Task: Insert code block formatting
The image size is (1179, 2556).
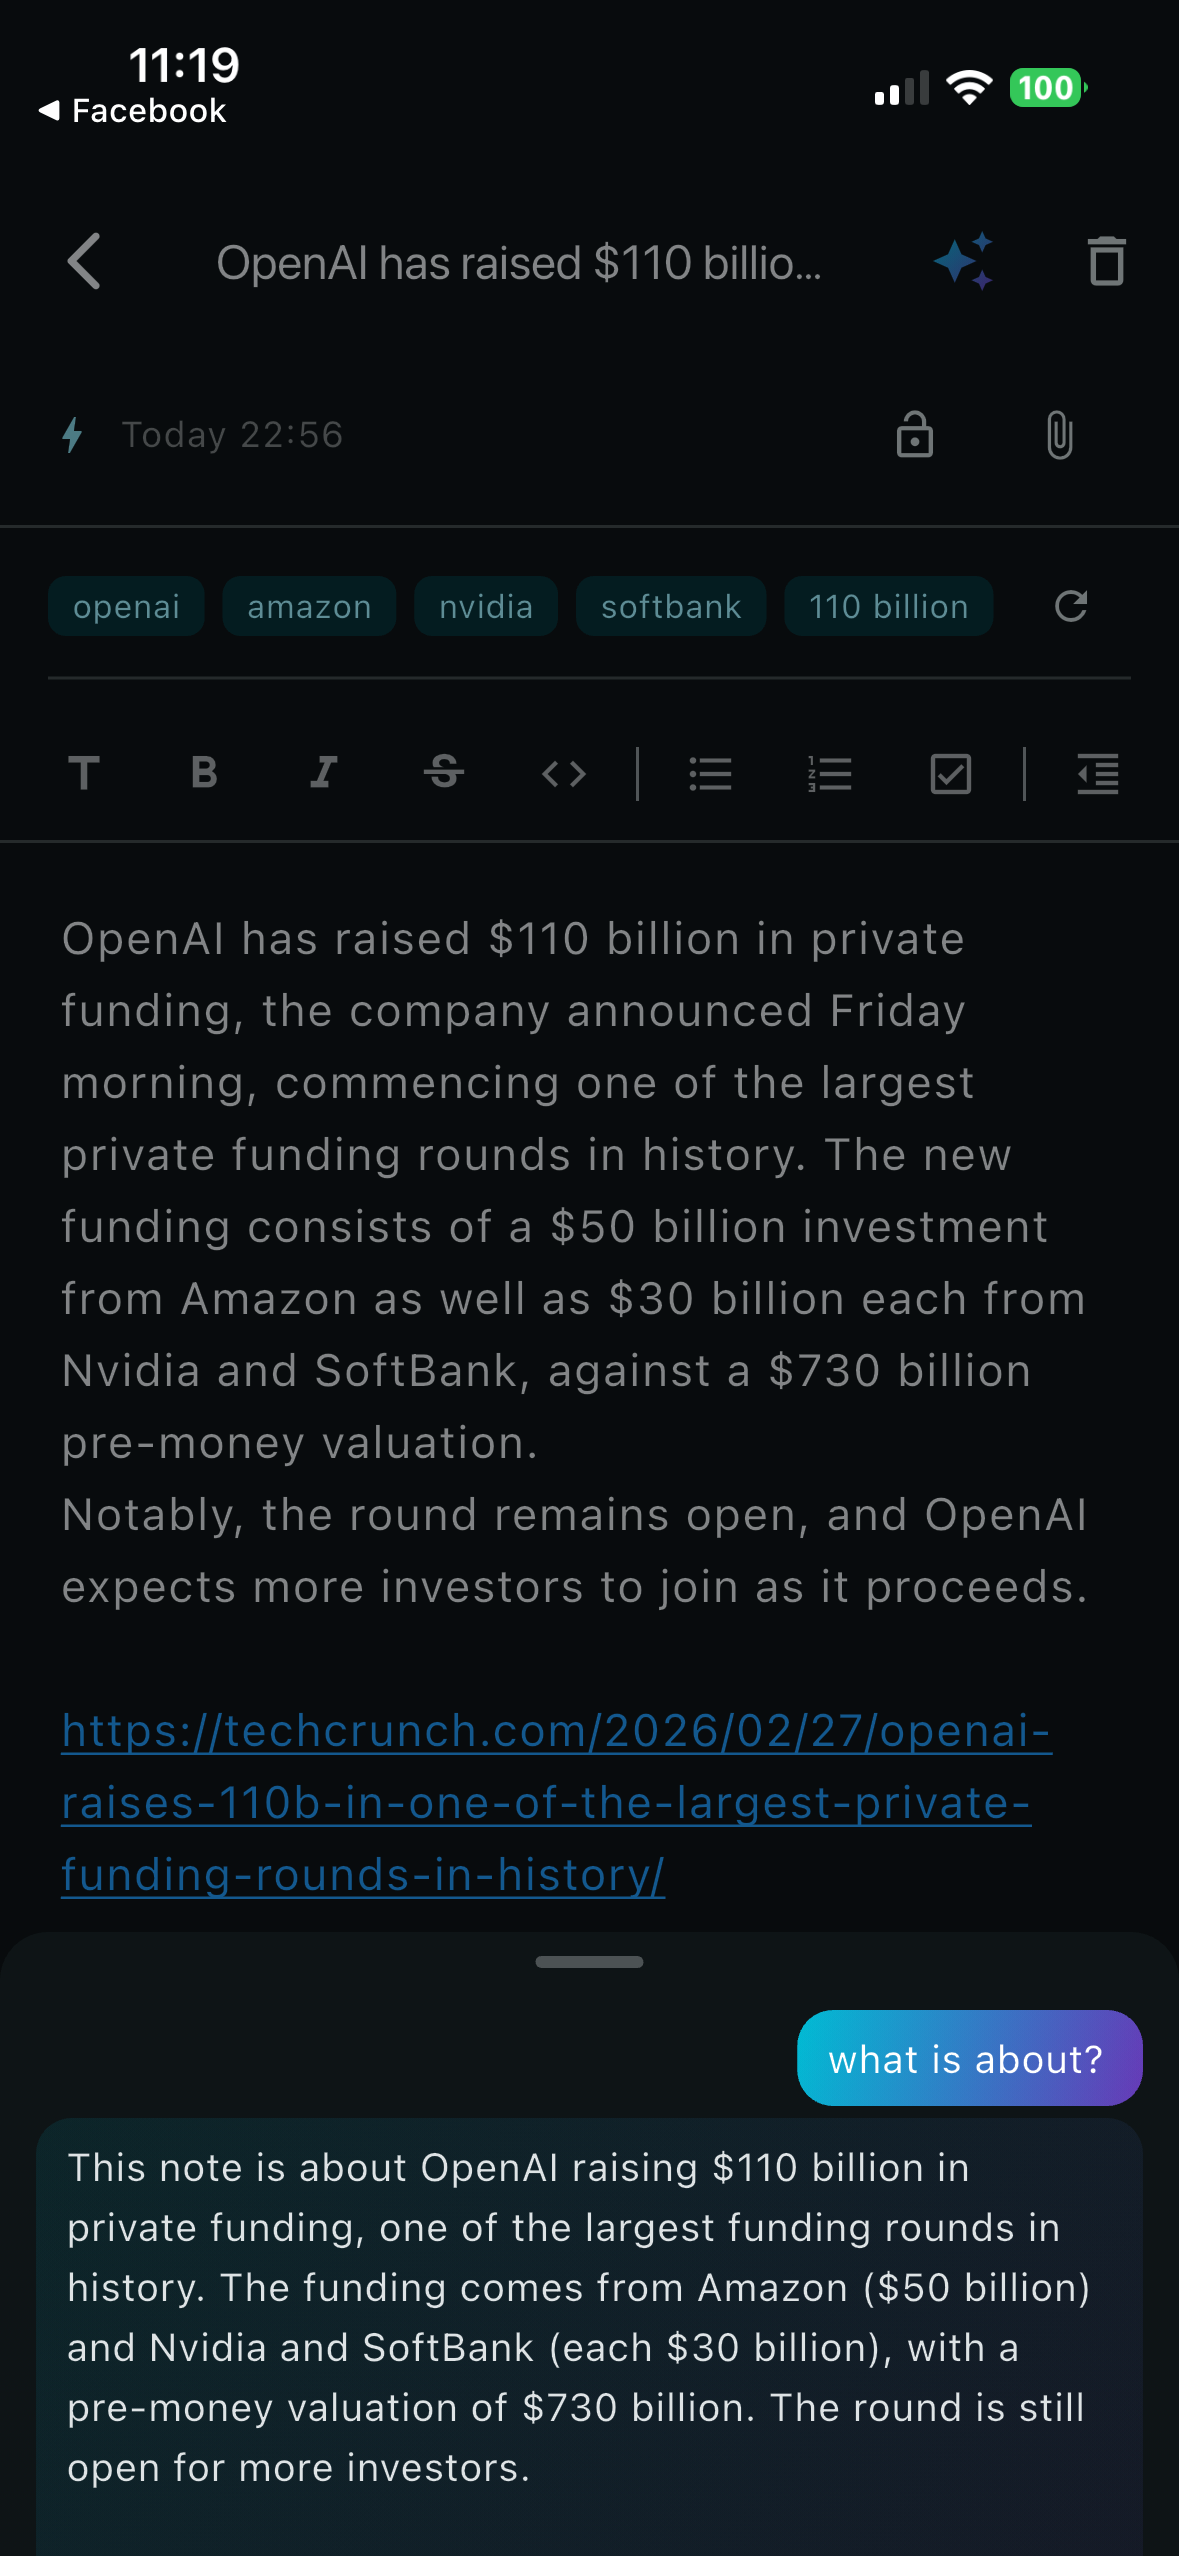Action: click(x=564, y=773)
